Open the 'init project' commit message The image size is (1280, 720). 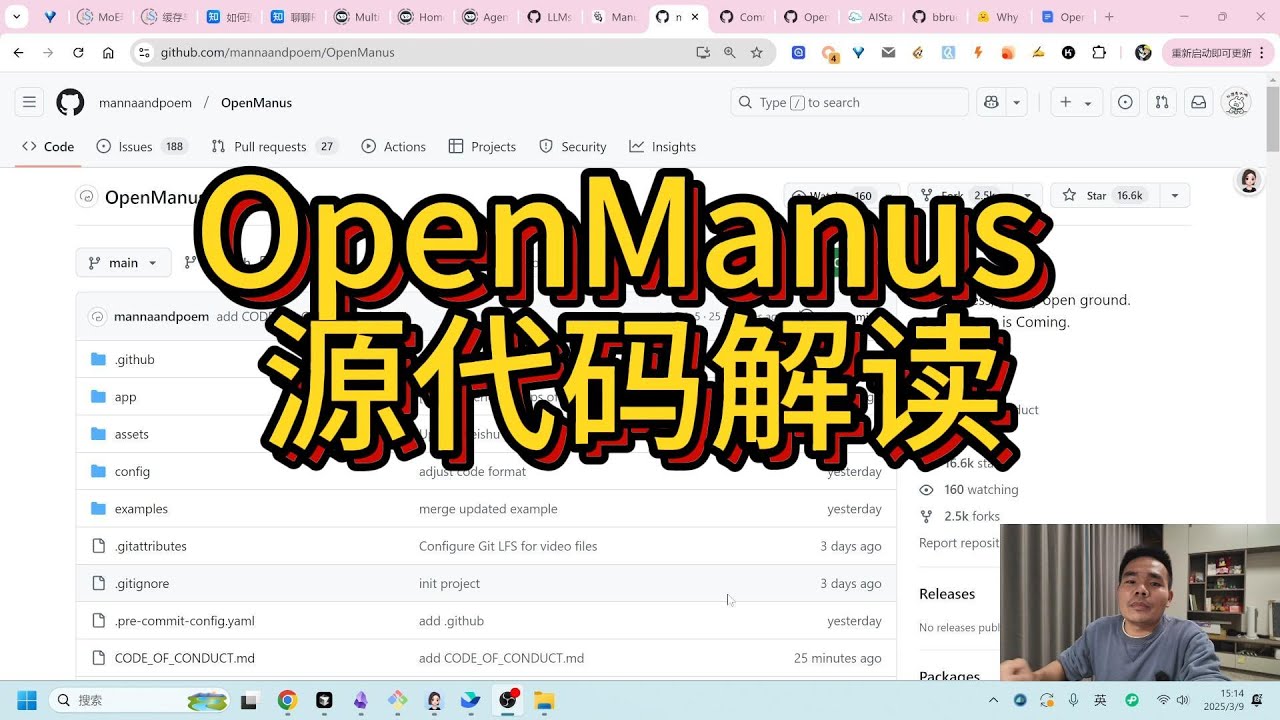pos(449,583)
